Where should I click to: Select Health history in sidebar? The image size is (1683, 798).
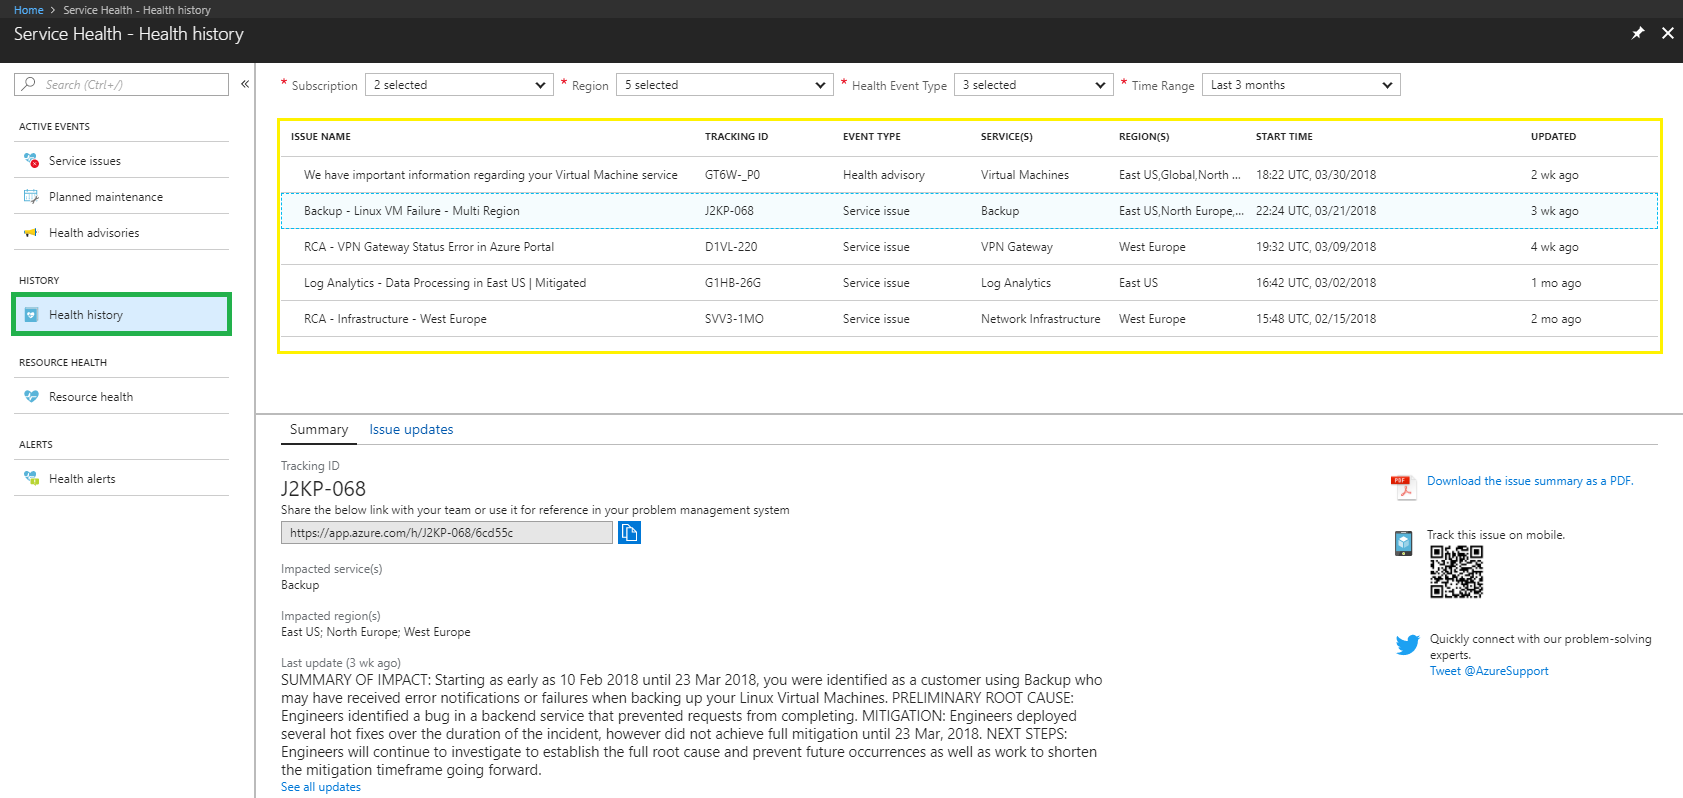[121, 314]
